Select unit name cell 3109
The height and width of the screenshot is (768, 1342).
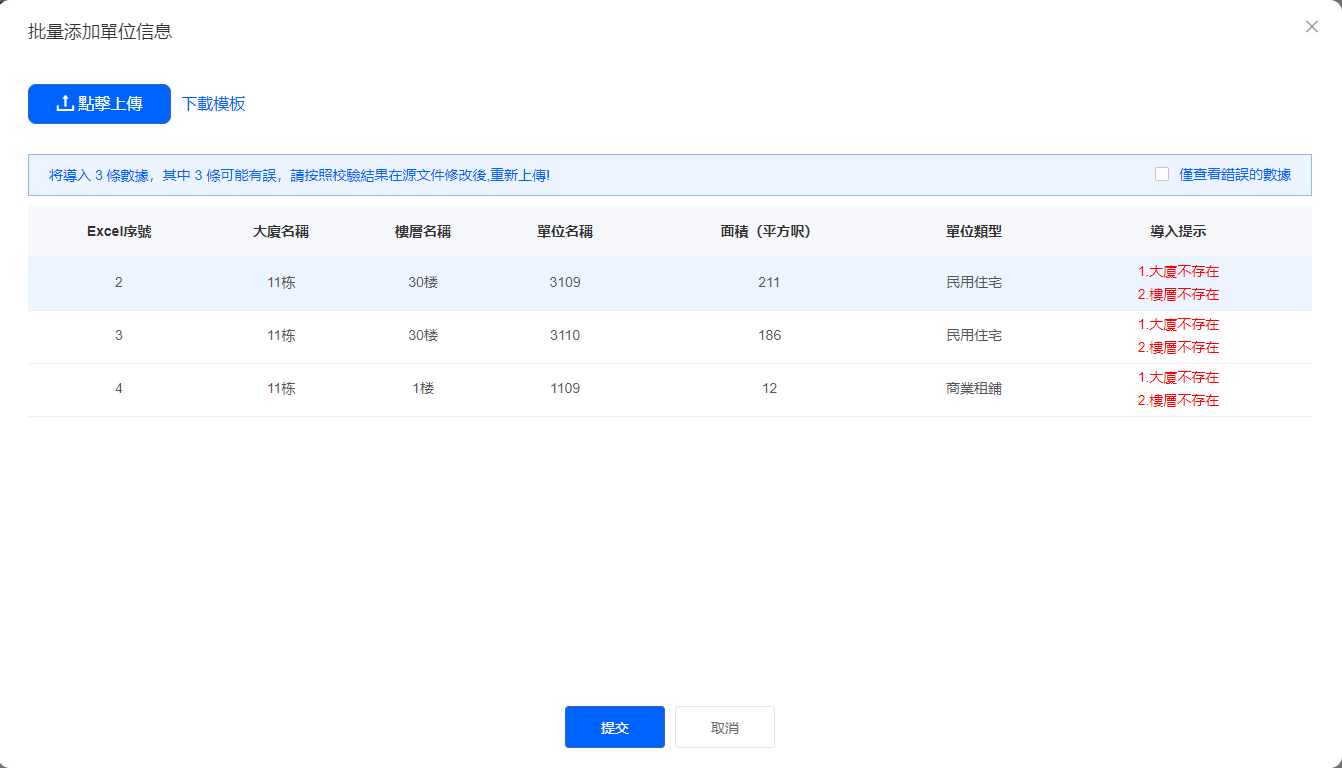565,283
